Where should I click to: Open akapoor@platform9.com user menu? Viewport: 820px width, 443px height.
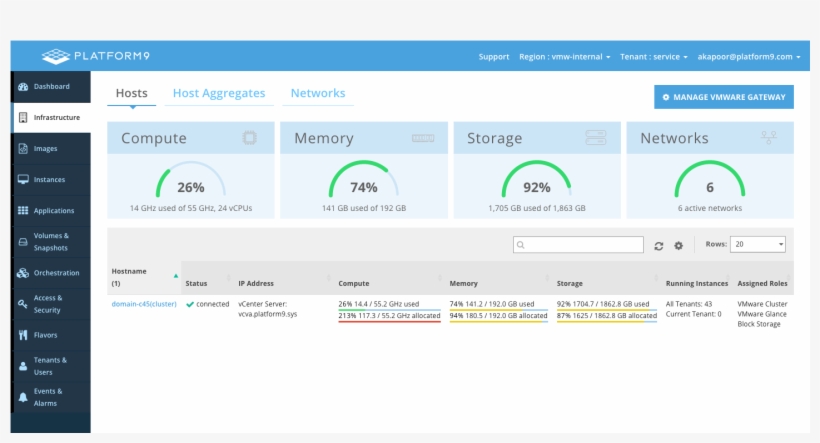click(749, 57)
